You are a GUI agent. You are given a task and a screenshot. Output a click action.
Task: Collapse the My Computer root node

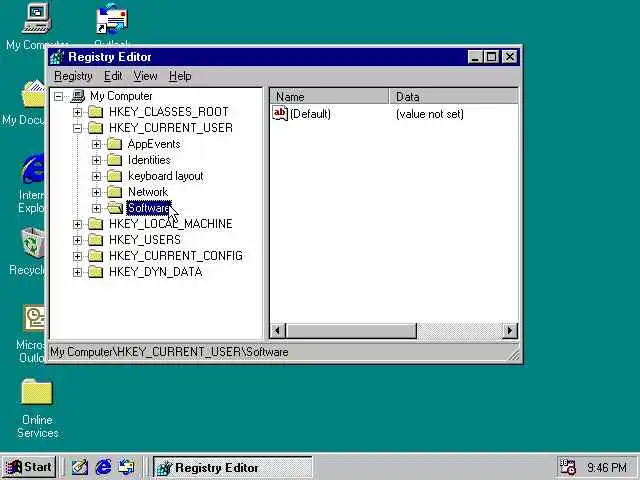(x=58, y=96)
